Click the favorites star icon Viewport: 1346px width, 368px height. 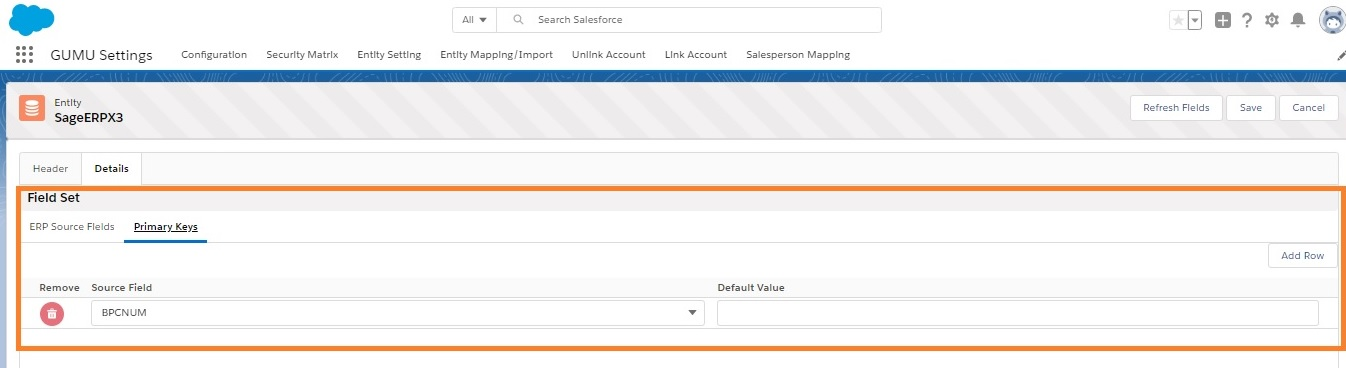(1178, 20)
